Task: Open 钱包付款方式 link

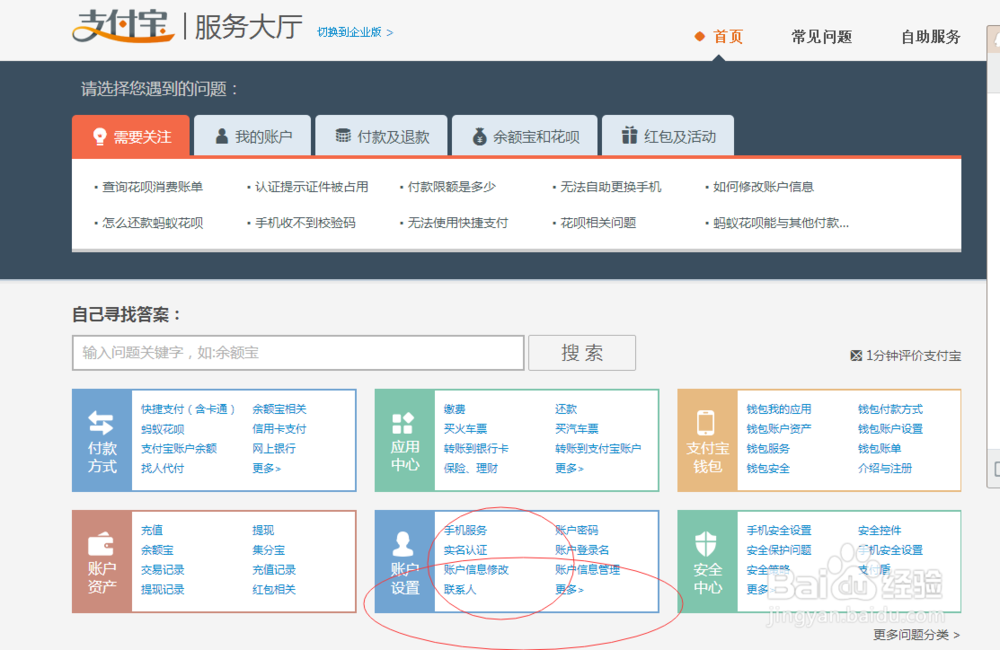Action: (890, 409)
